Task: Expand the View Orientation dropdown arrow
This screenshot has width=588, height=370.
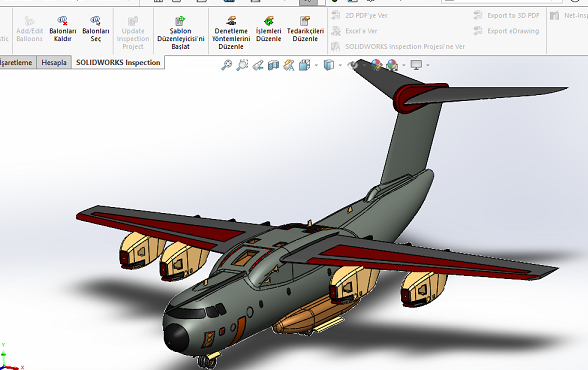Action: (316, 66)
